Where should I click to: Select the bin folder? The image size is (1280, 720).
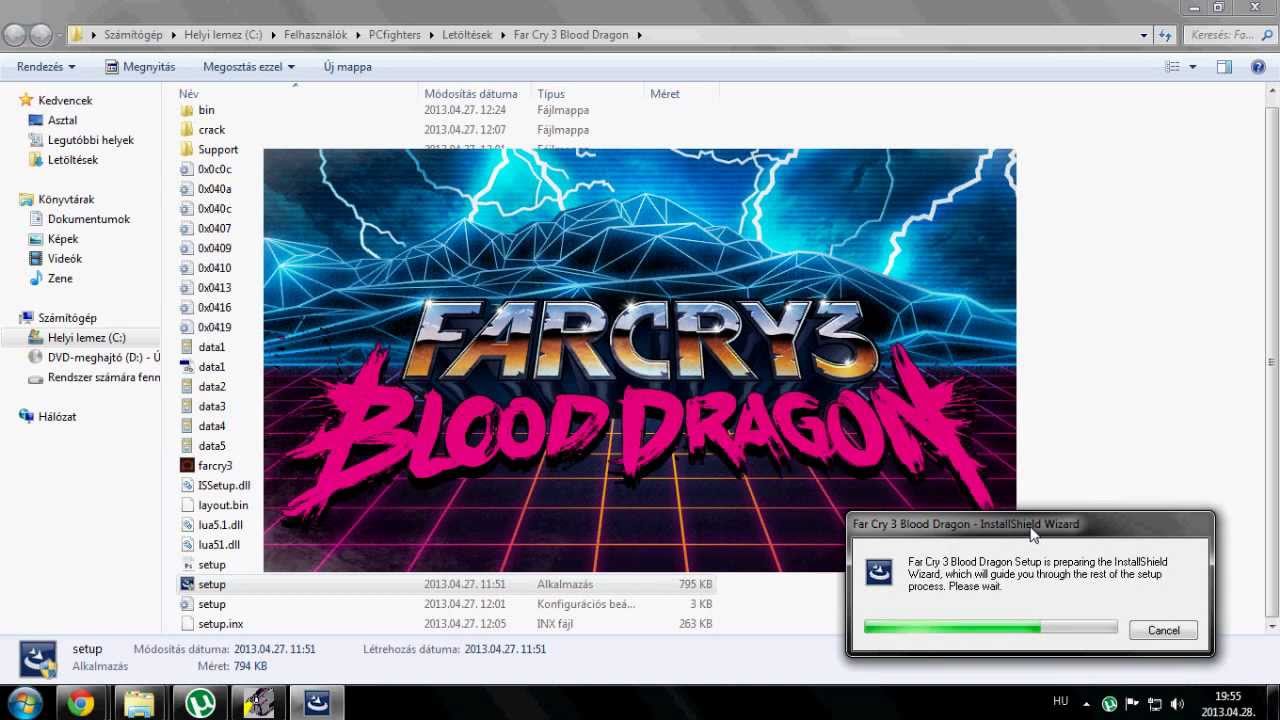[206, 110]
